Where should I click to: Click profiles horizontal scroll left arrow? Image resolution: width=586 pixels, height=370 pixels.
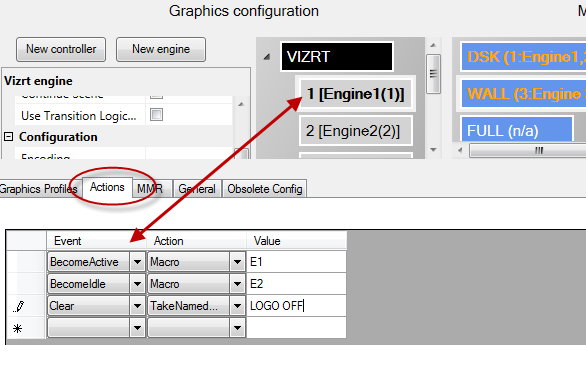click(x=460, y=150)
